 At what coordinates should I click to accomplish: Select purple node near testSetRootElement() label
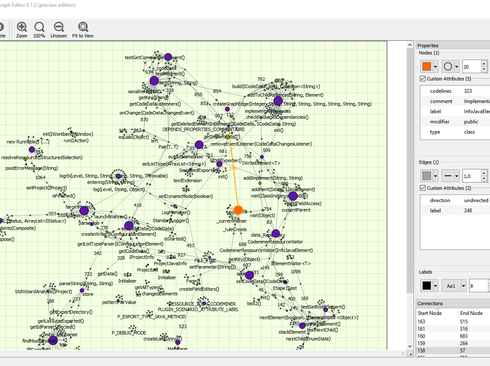point(325,310)
